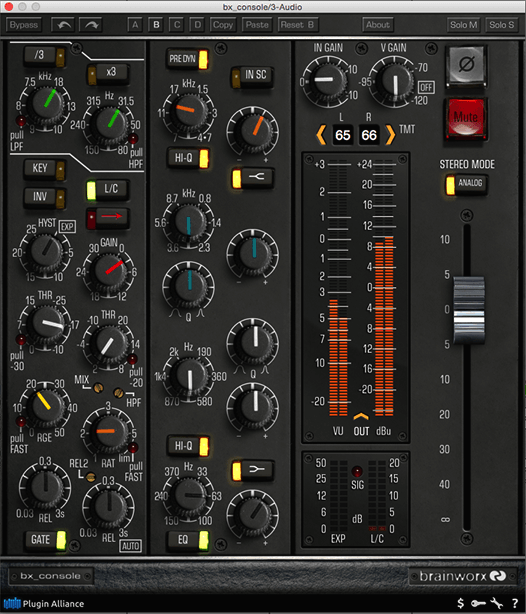Click the Paste button
Screen dimensions: 526x614
tap(257, 25)
